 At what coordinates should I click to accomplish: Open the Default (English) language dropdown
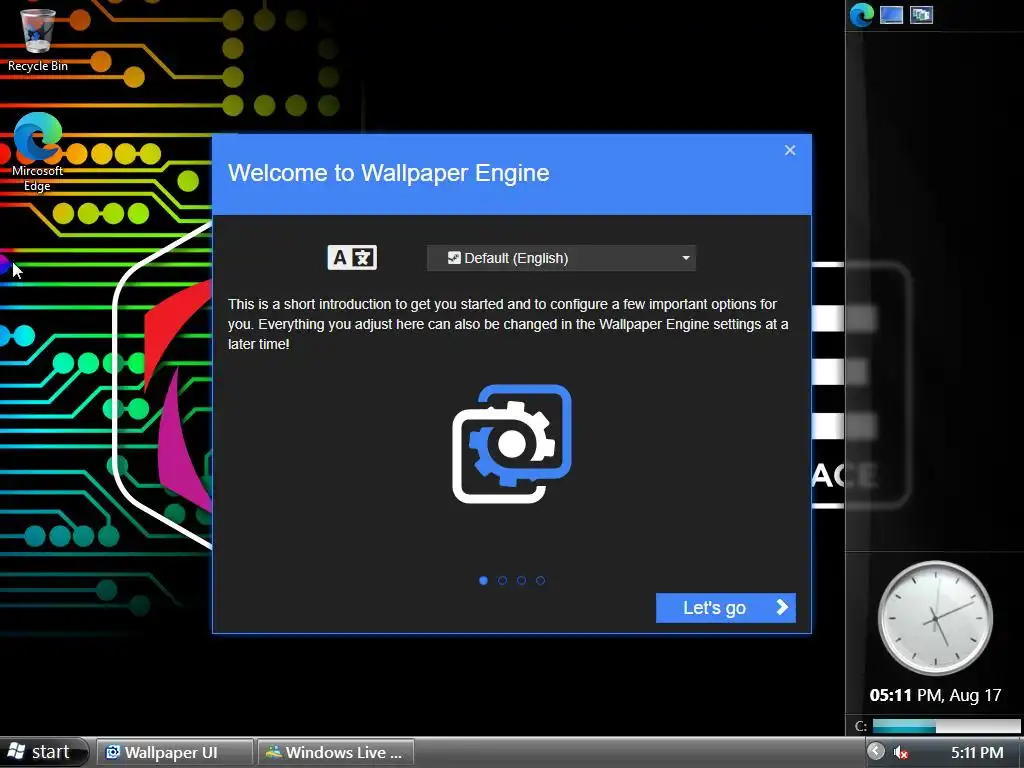561,258
